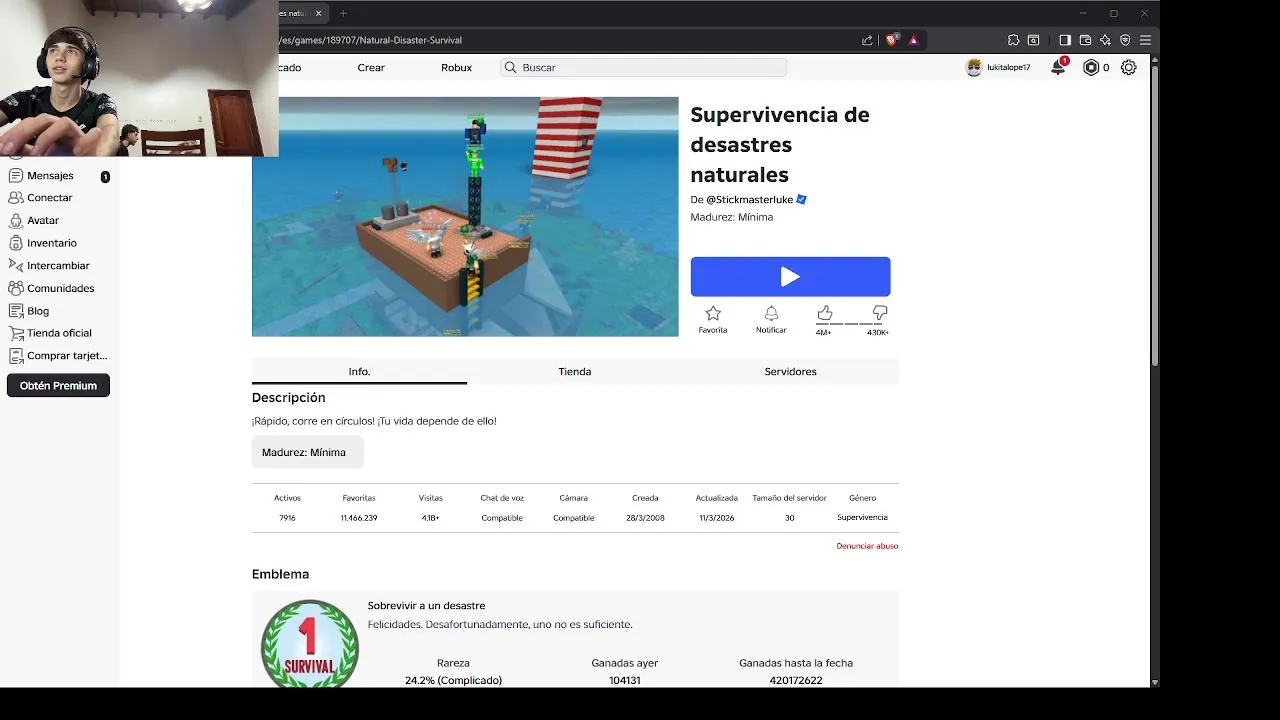Click the Creada date 28/3/2008
The image size is (1280, 720).
point(645,518)
